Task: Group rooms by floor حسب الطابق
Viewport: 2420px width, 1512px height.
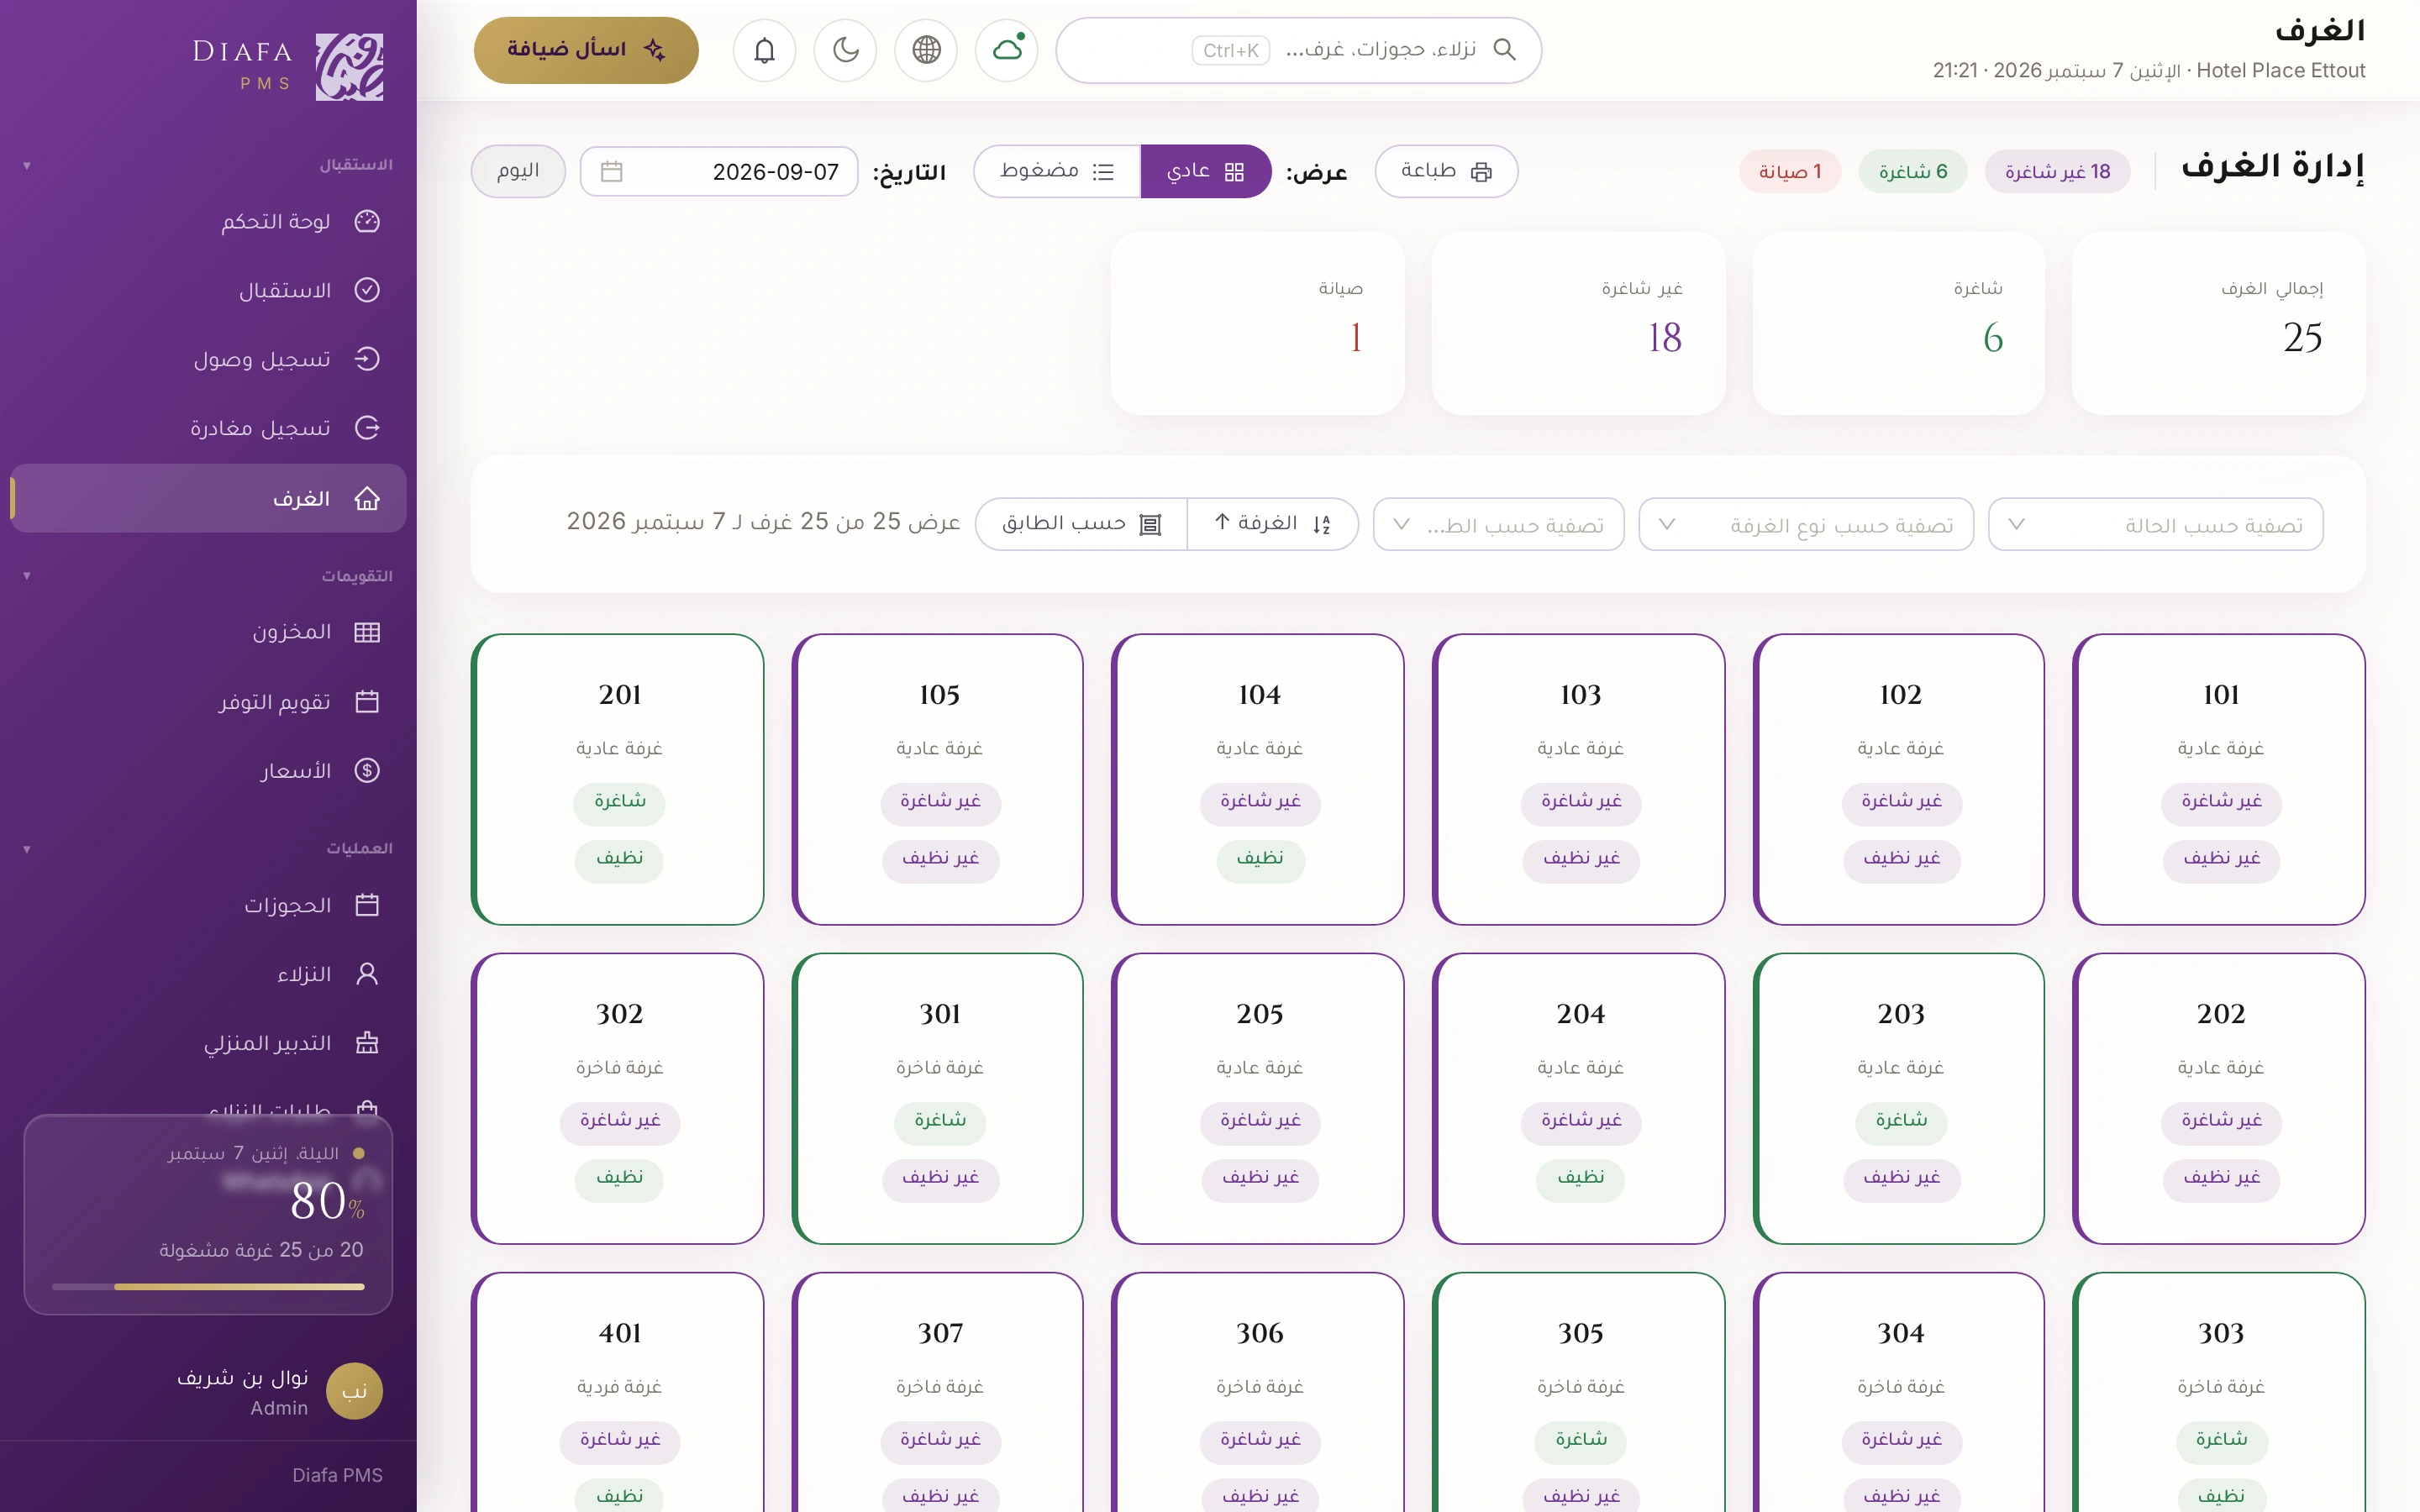Action: pos(1081,524)
